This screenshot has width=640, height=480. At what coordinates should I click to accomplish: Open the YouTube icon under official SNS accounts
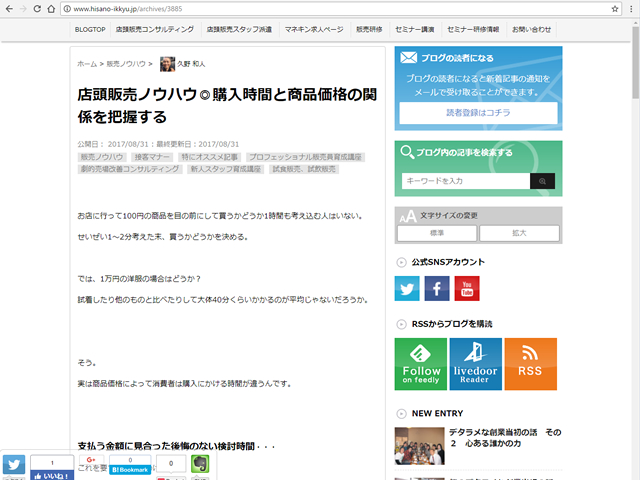[x=467, y=289]
